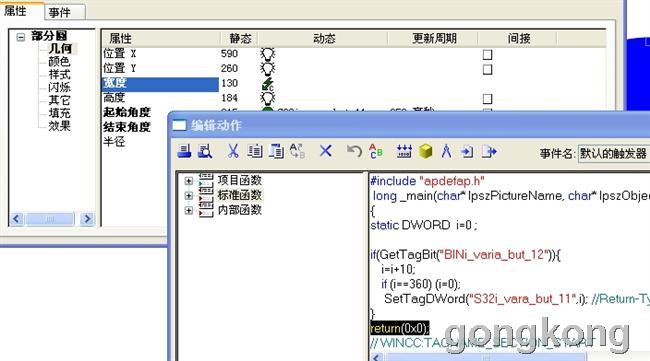Click the find and replace A-B icon
The height and width of the screenshot is (361, 650).
click(297, 151)
